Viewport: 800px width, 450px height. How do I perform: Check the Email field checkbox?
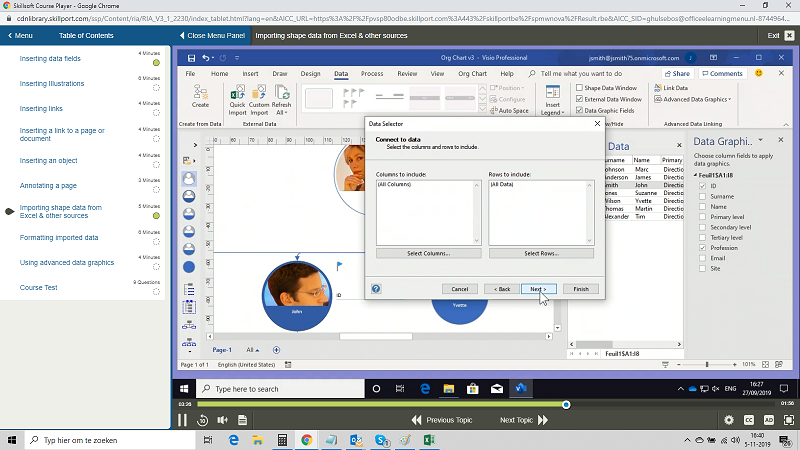click(x=703, y=258)
